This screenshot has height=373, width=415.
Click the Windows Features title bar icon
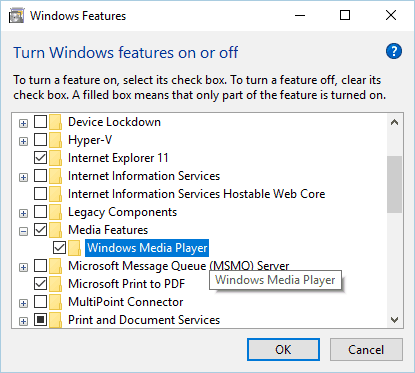16,16
